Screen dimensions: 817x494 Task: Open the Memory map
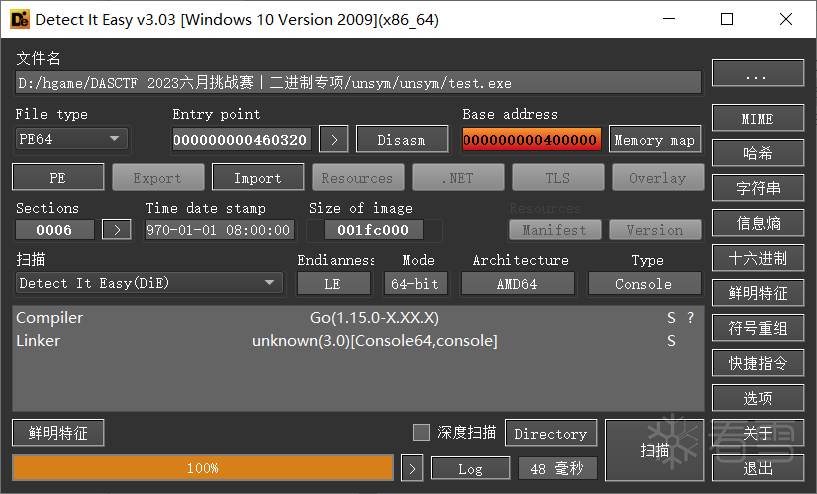tap(655, 140)
